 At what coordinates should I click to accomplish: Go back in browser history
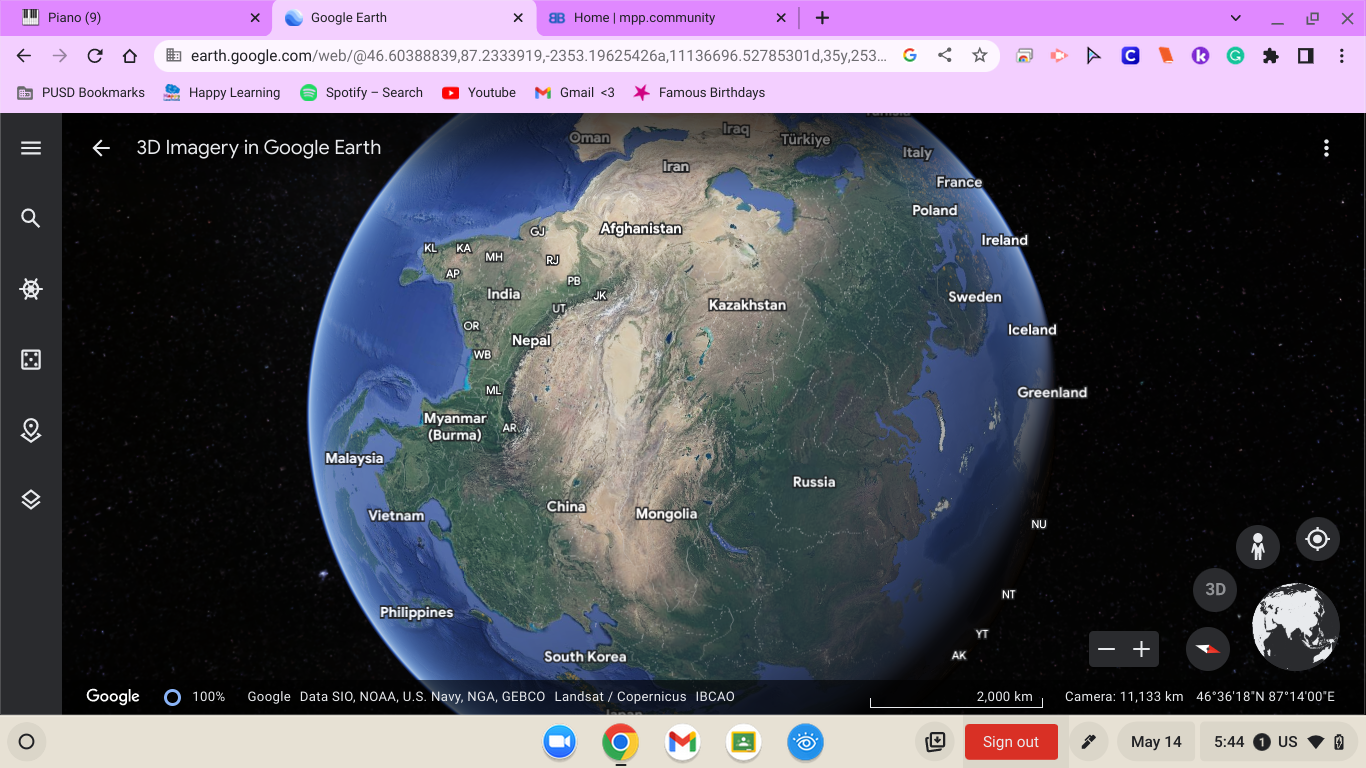tap(24, 56)
